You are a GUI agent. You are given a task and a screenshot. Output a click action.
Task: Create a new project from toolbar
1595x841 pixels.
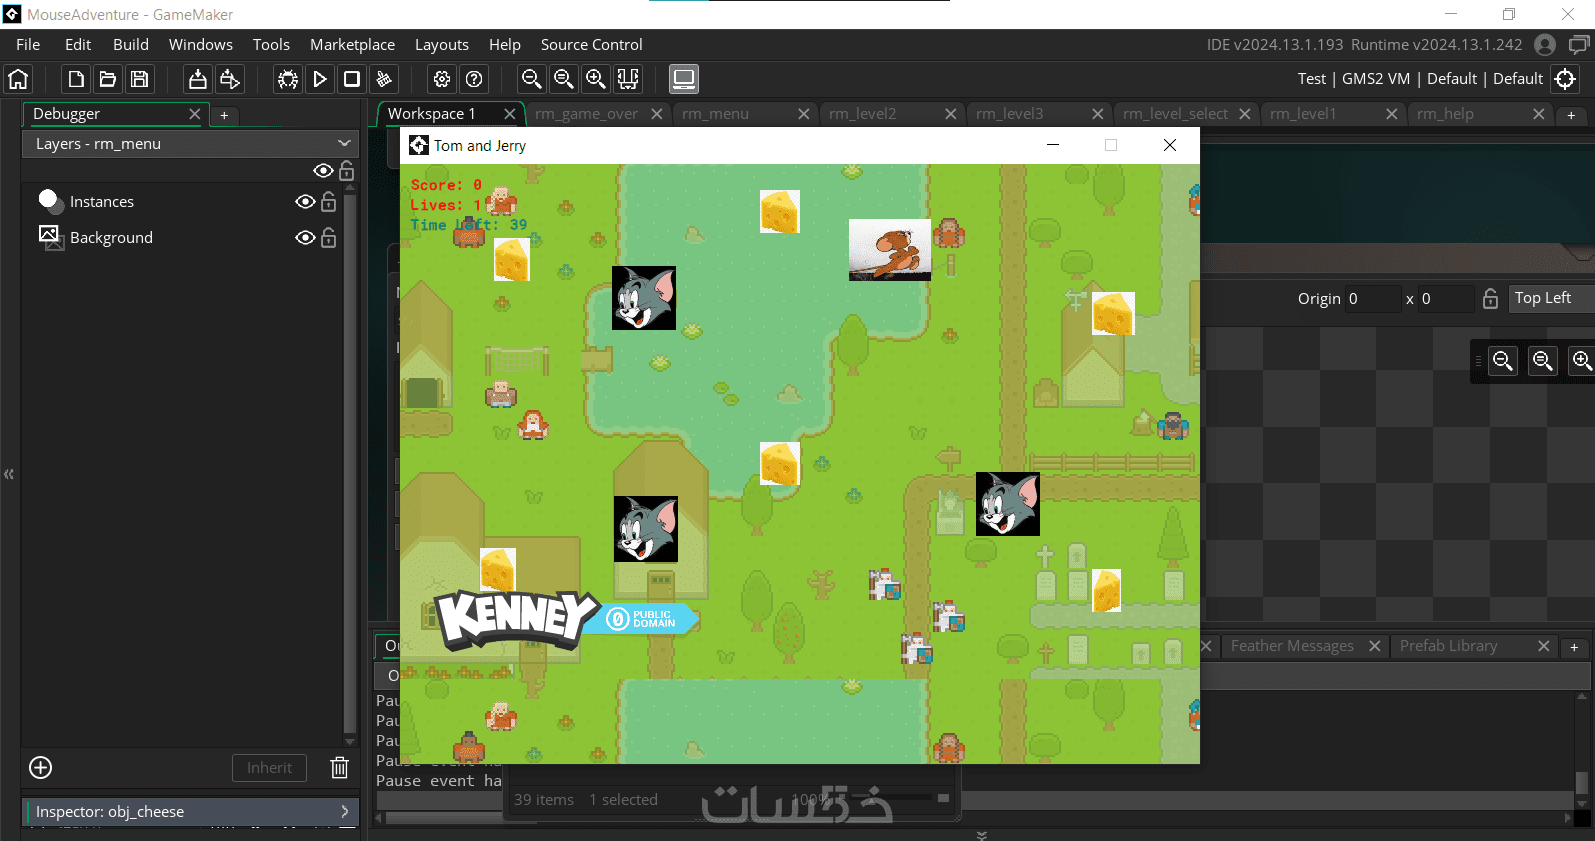(76, 79)
